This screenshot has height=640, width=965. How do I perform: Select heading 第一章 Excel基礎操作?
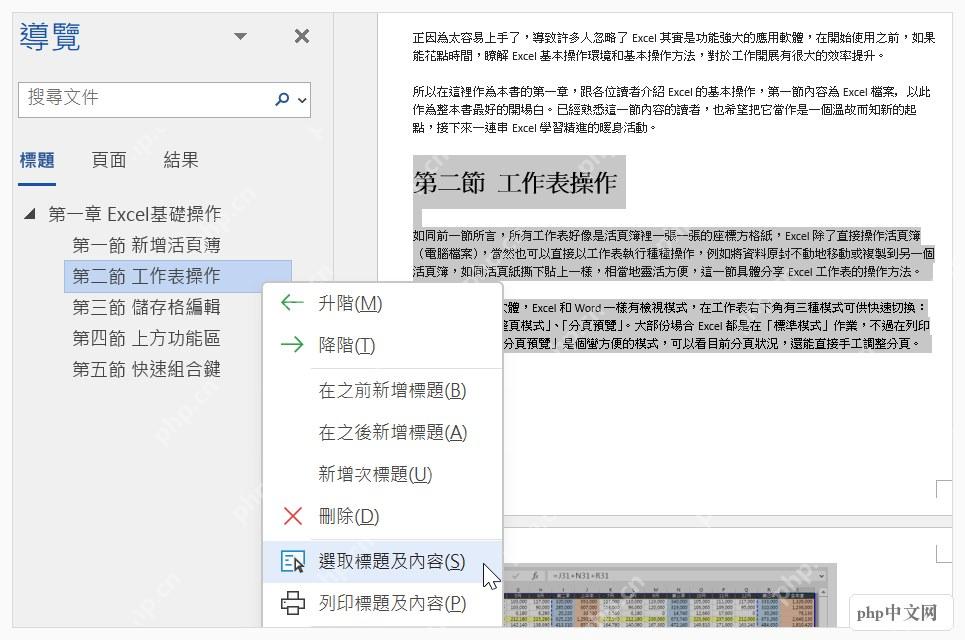(x=135, y=214)
